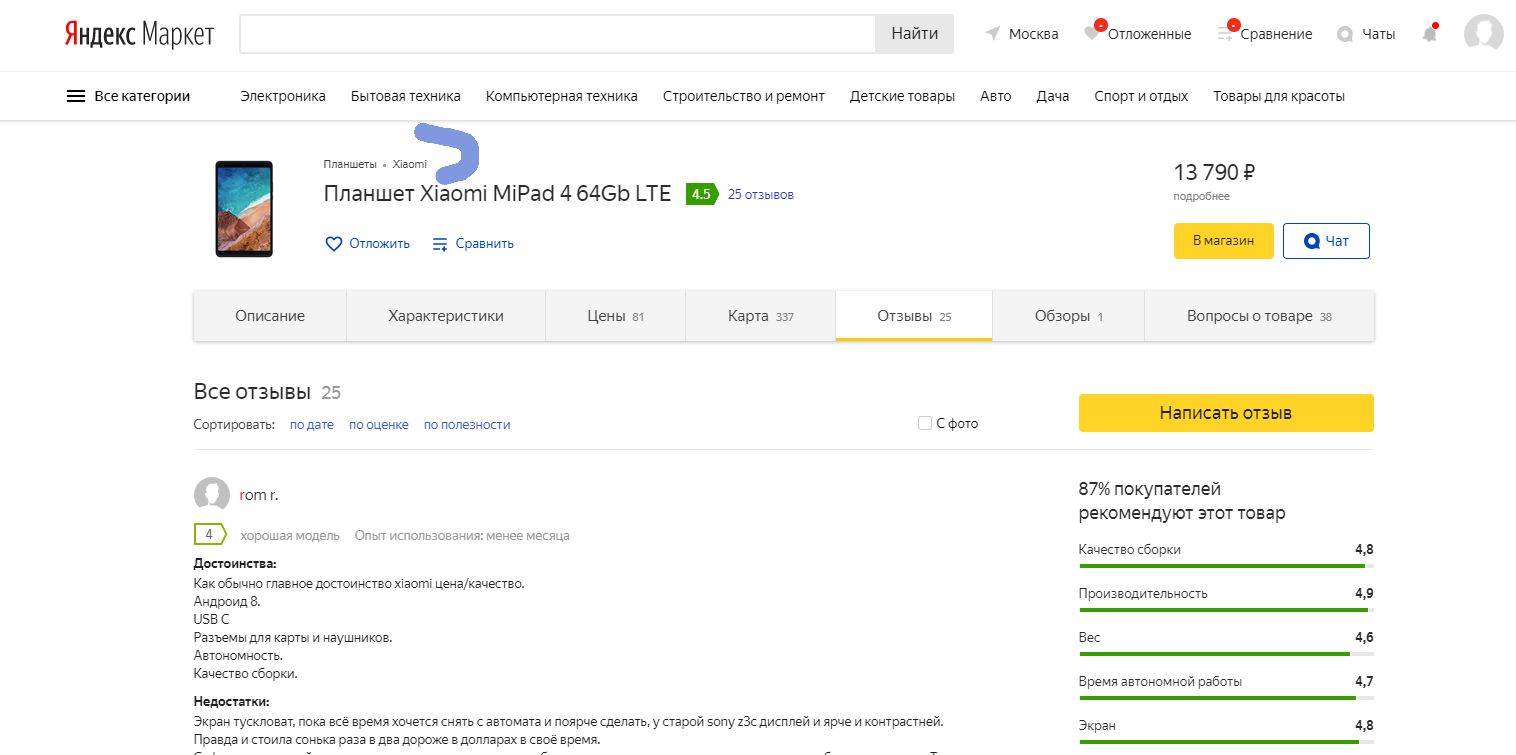Click the 25 отзывов link

pyautogui.click(x=760, y=194)
